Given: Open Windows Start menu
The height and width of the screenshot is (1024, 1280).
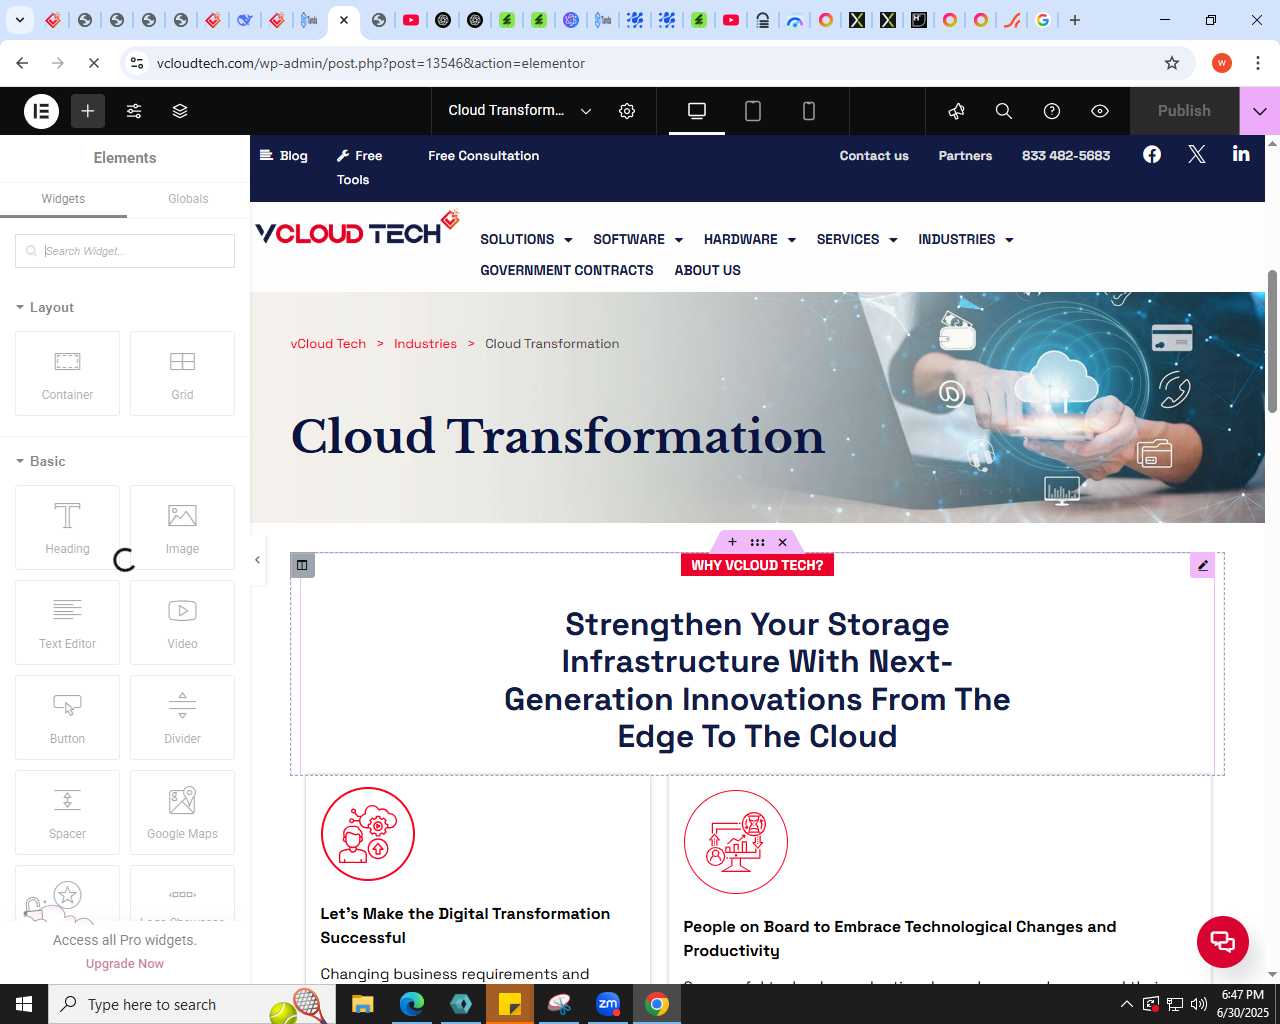Looking at the screenshot, I should [x=24, y=1004].
